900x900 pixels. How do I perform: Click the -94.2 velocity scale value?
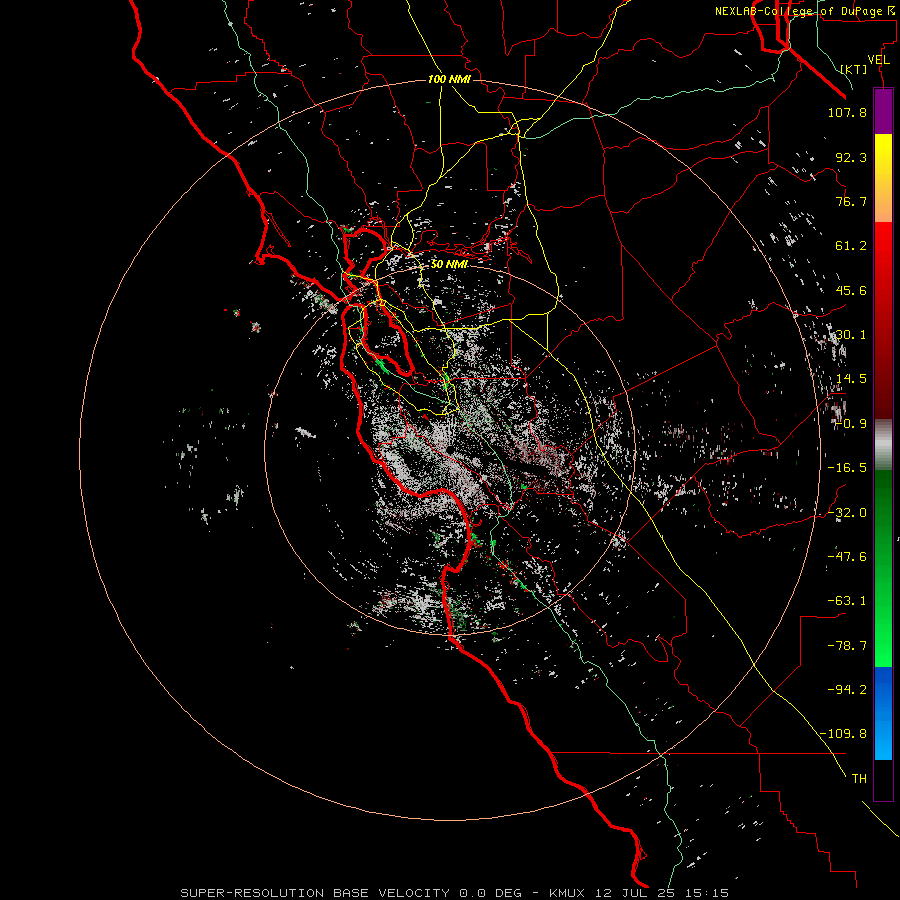coord(847,689)
